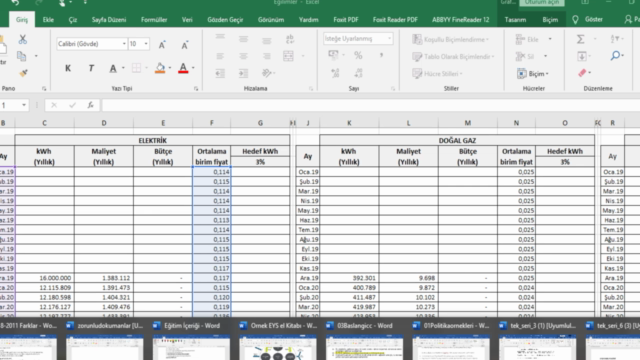
Task: Click the Find magnifier icon
Action: coord(616,55)
